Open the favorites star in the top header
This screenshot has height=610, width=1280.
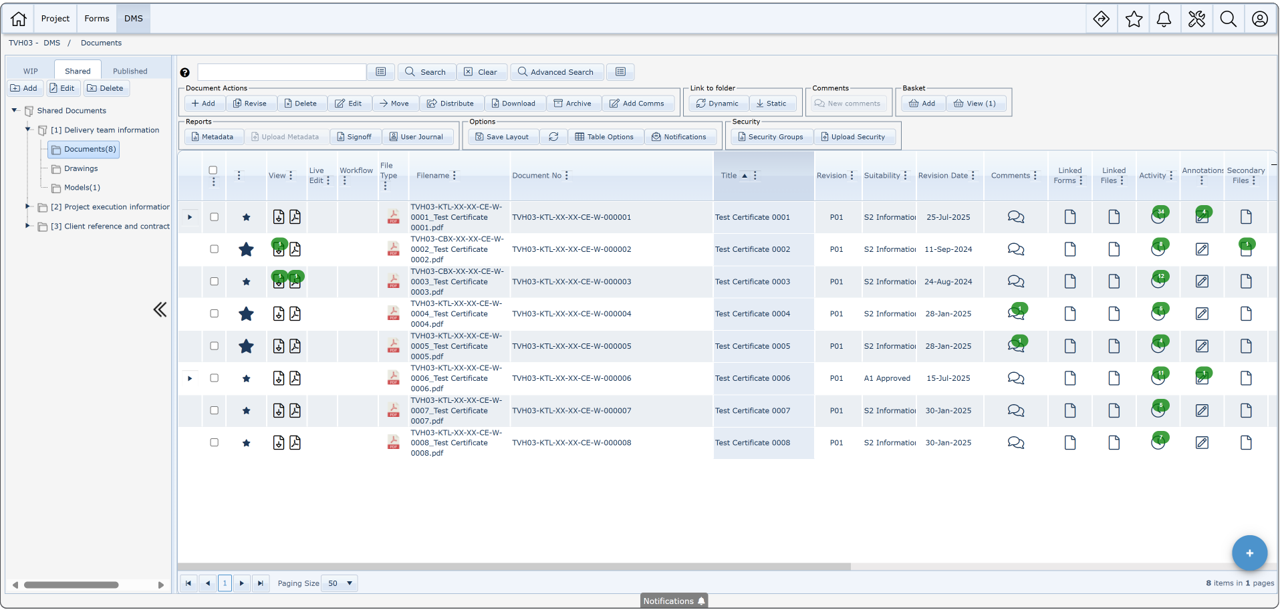1134,18
